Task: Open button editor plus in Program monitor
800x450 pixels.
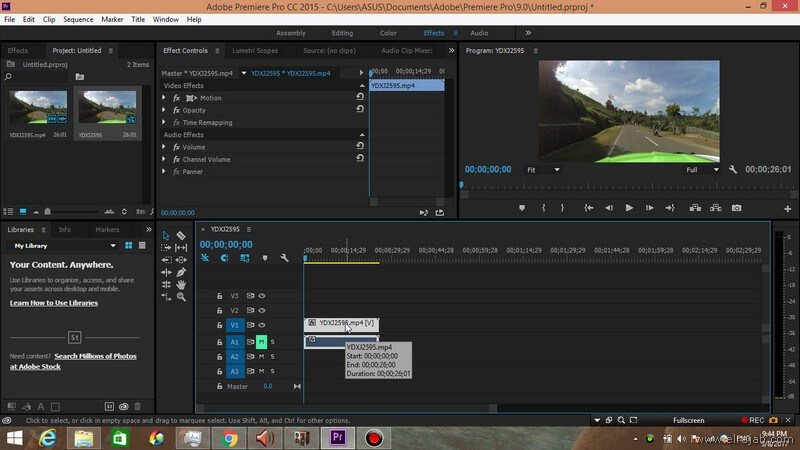Action: (787, 209)
